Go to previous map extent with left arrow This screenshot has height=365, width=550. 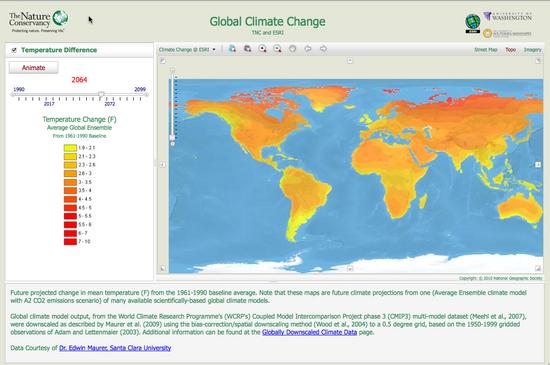(x=308, y=49)
